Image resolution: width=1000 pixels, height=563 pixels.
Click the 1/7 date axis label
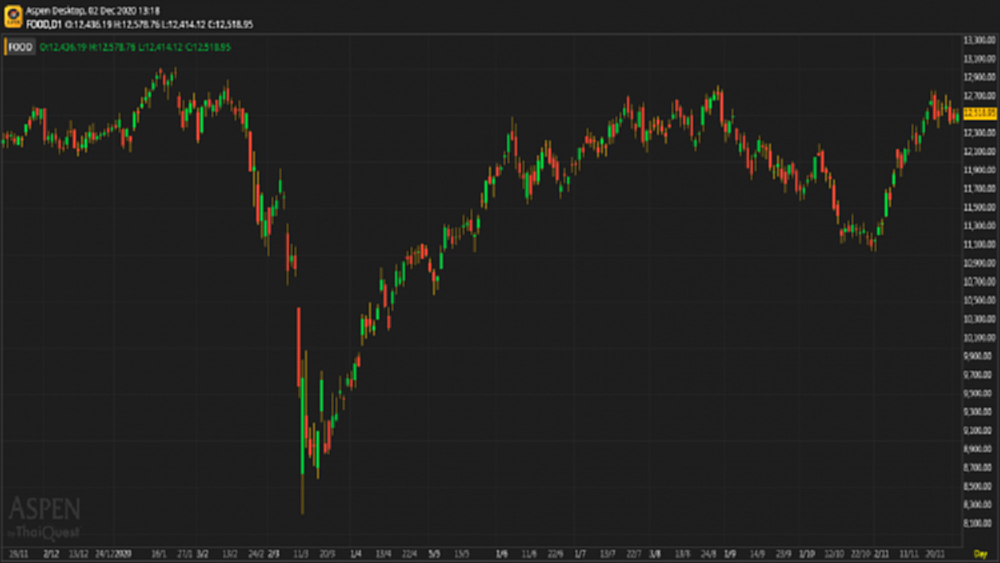pyautogui.click(x=580, y=554)
